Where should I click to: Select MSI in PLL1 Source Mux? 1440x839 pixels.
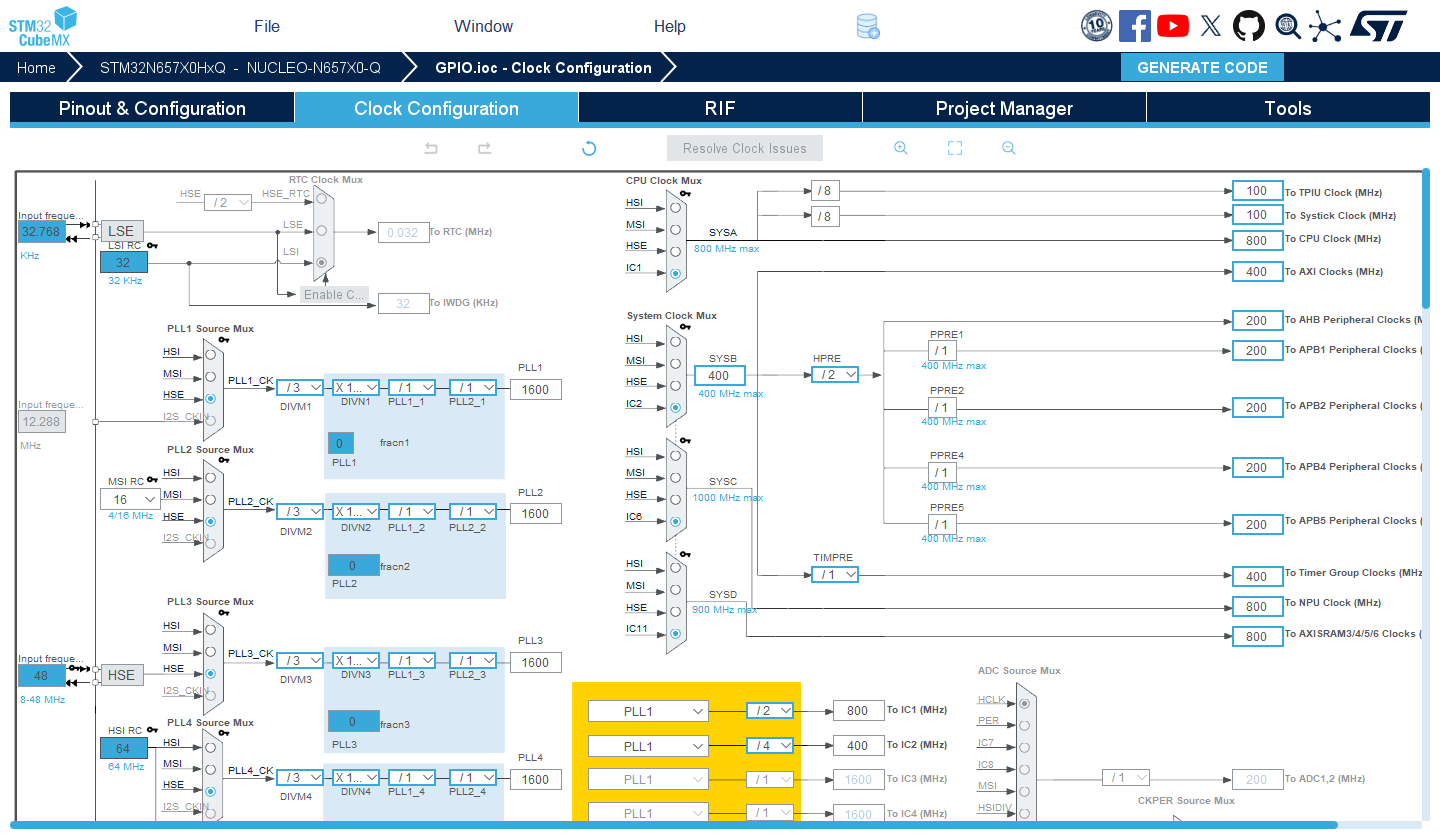tap(210, 377)
